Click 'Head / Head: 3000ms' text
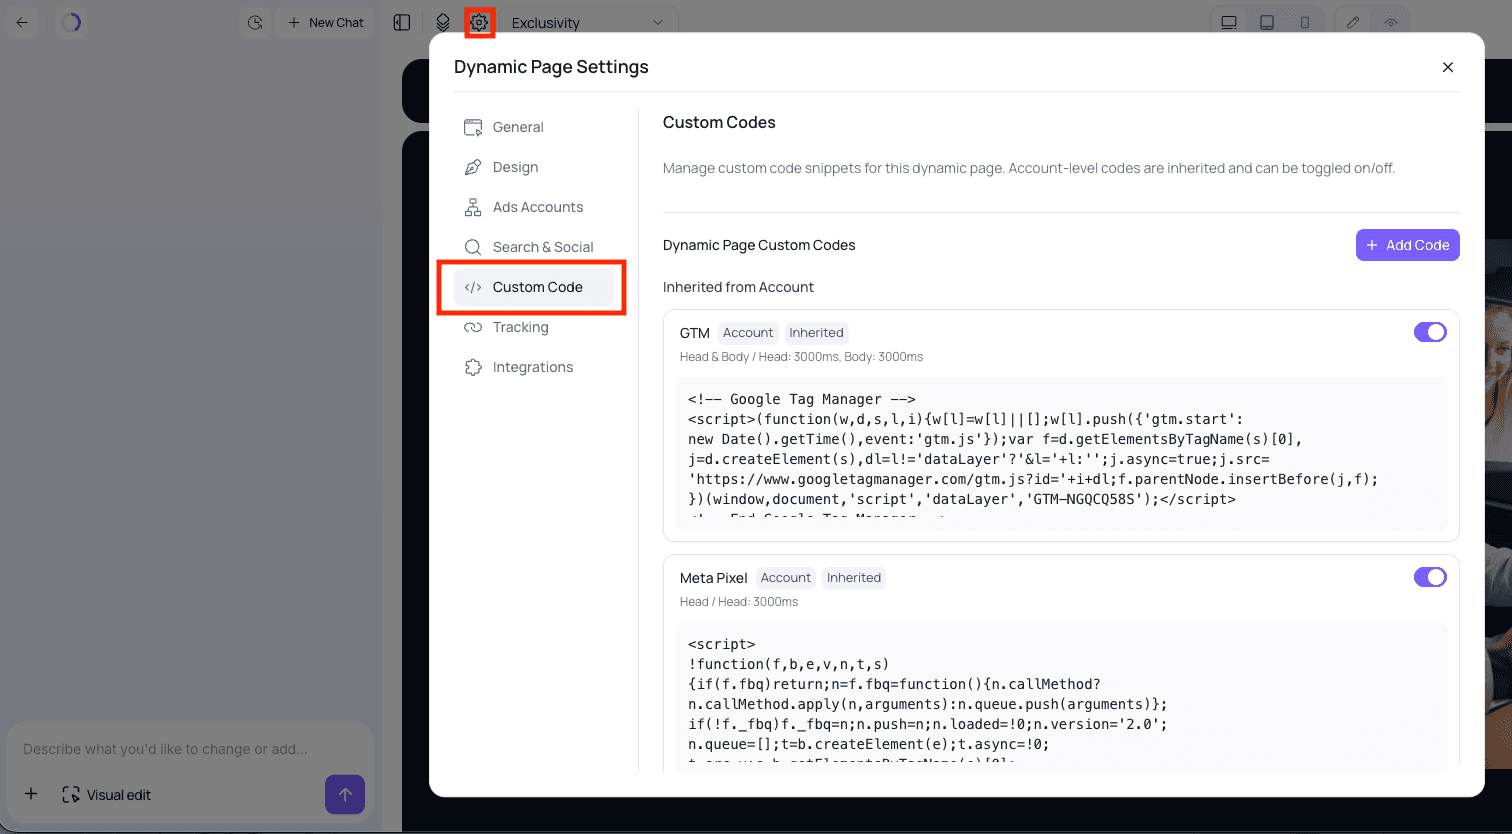Image resolution: width=1512 pixels, height=834 pixels. (739, 602)
